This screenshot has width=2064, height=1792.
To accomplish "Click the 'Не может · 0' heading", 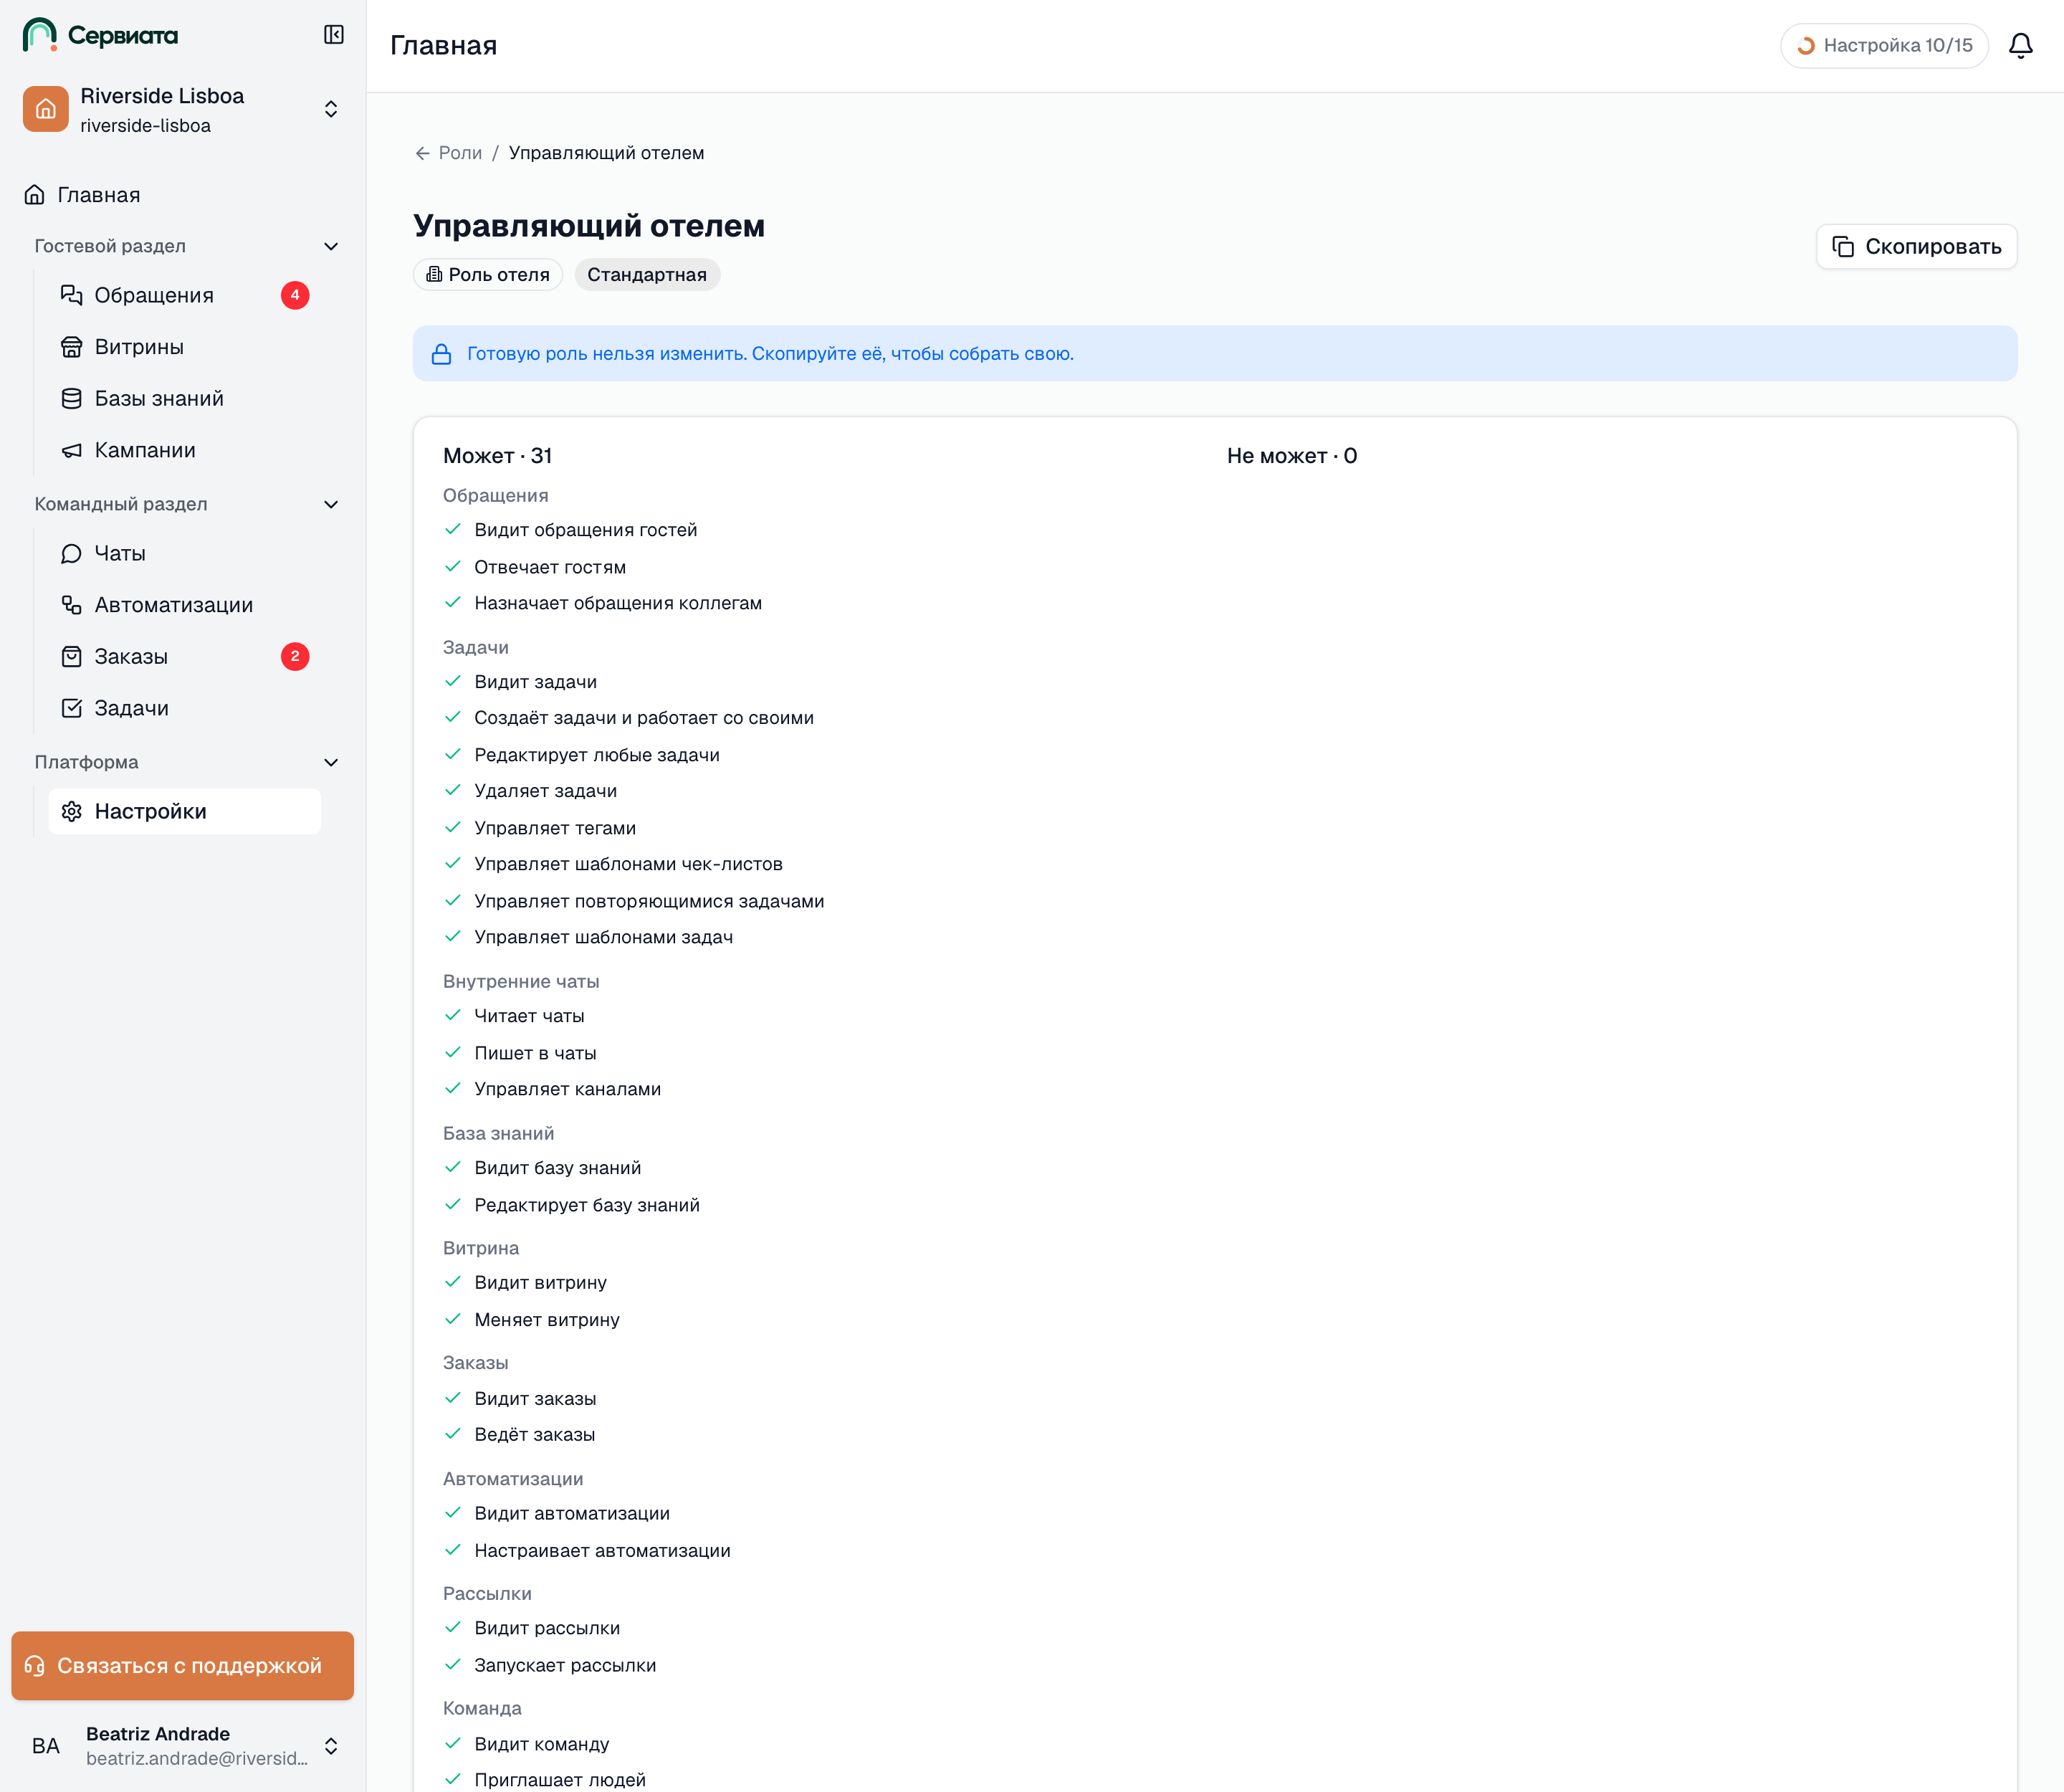I will tap(1292, 456).
